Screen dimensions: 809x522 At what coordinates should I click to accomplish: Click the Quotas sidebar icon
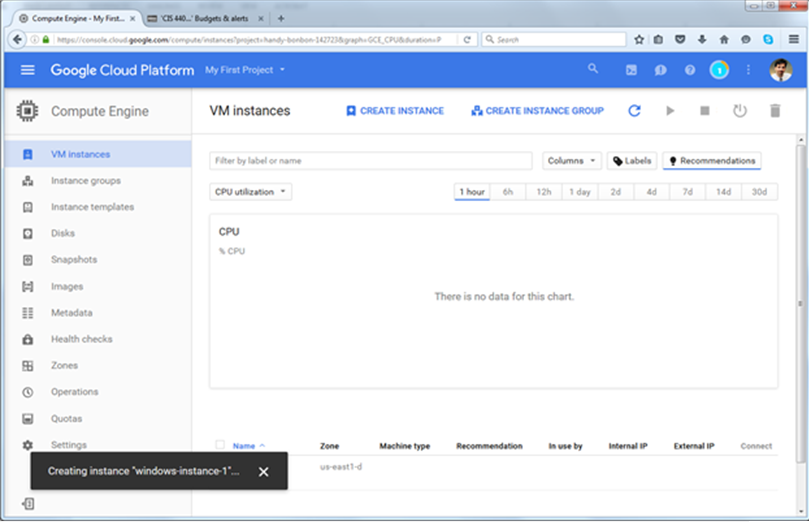28,418
